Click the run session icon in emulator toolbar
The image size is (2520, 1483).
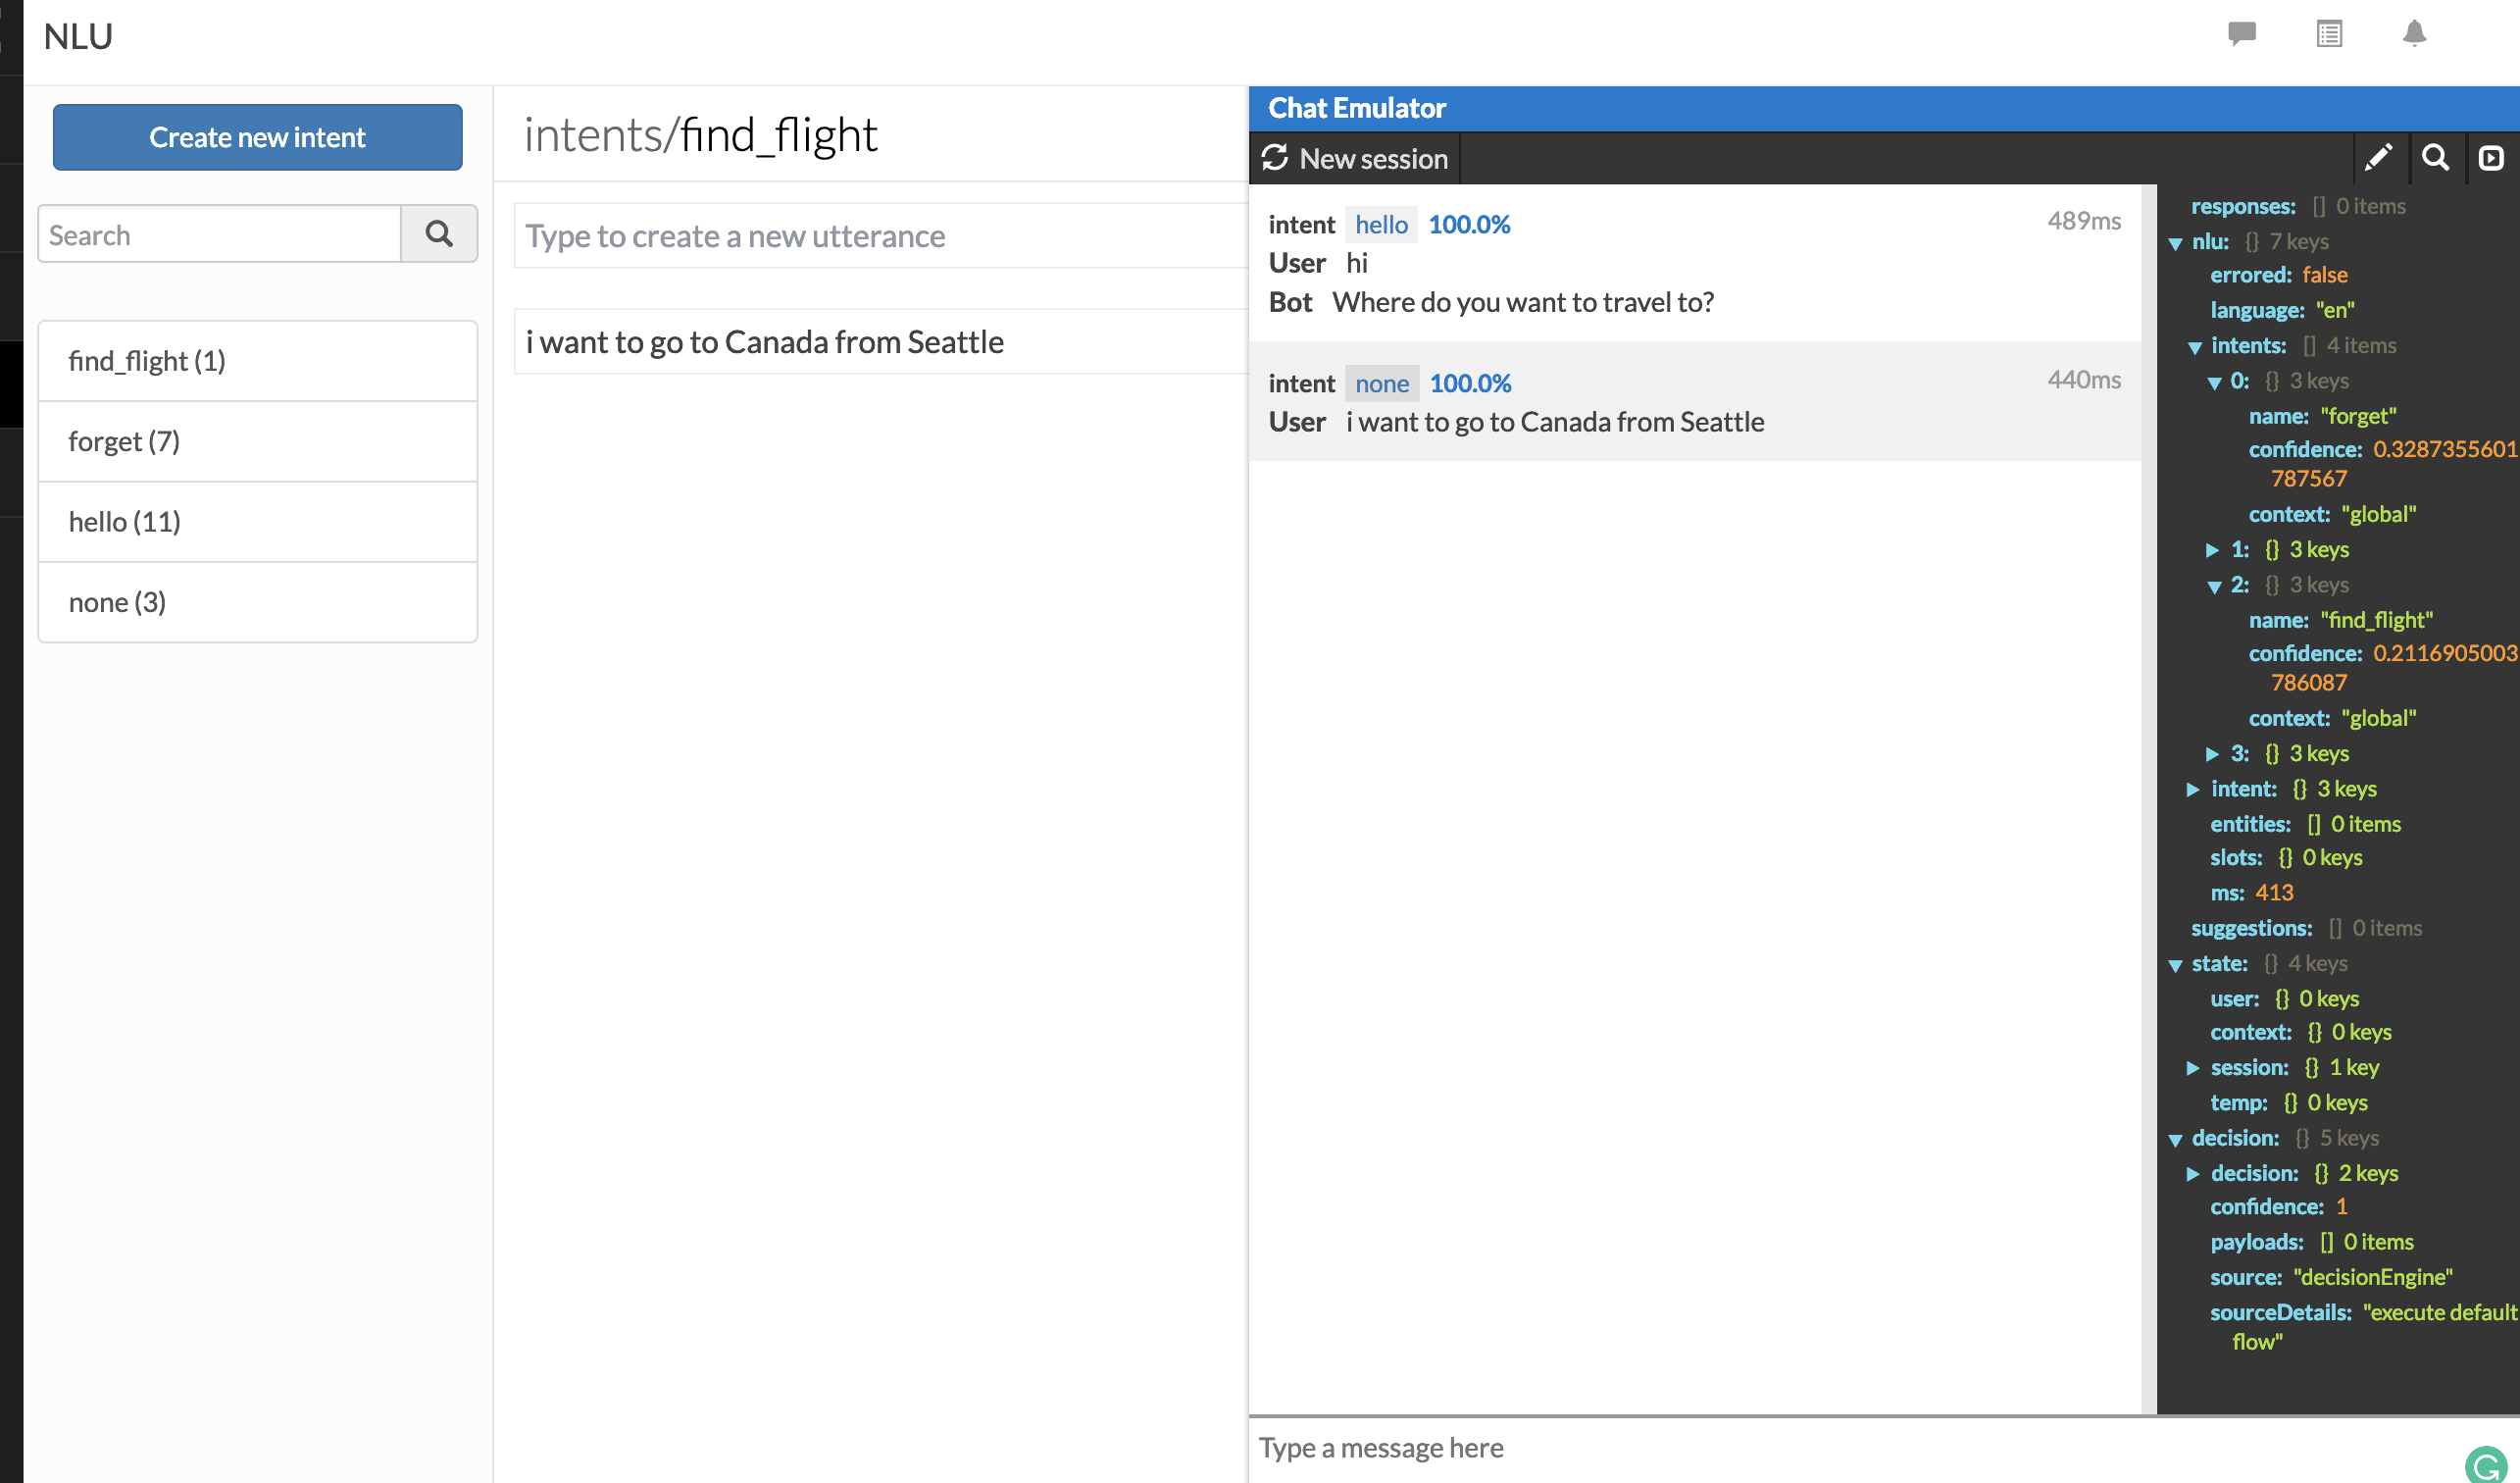point(2491,158)
